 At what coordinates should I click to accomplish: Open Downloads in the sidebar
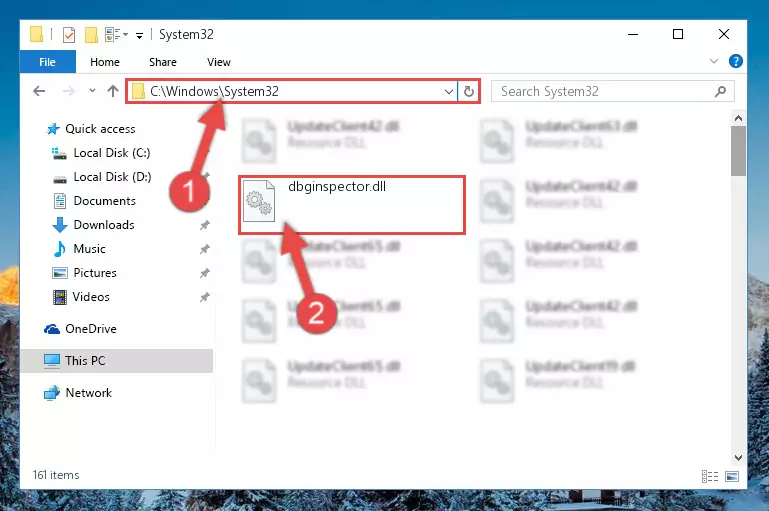coord(104,225)
